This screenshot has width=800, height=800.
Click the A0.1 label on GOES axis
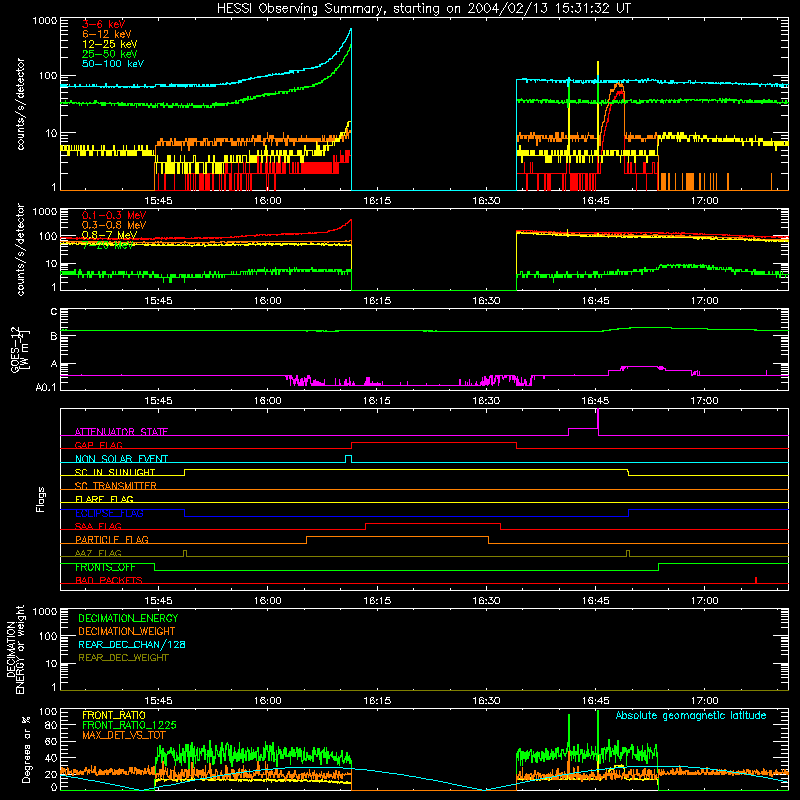click(46, 387)
